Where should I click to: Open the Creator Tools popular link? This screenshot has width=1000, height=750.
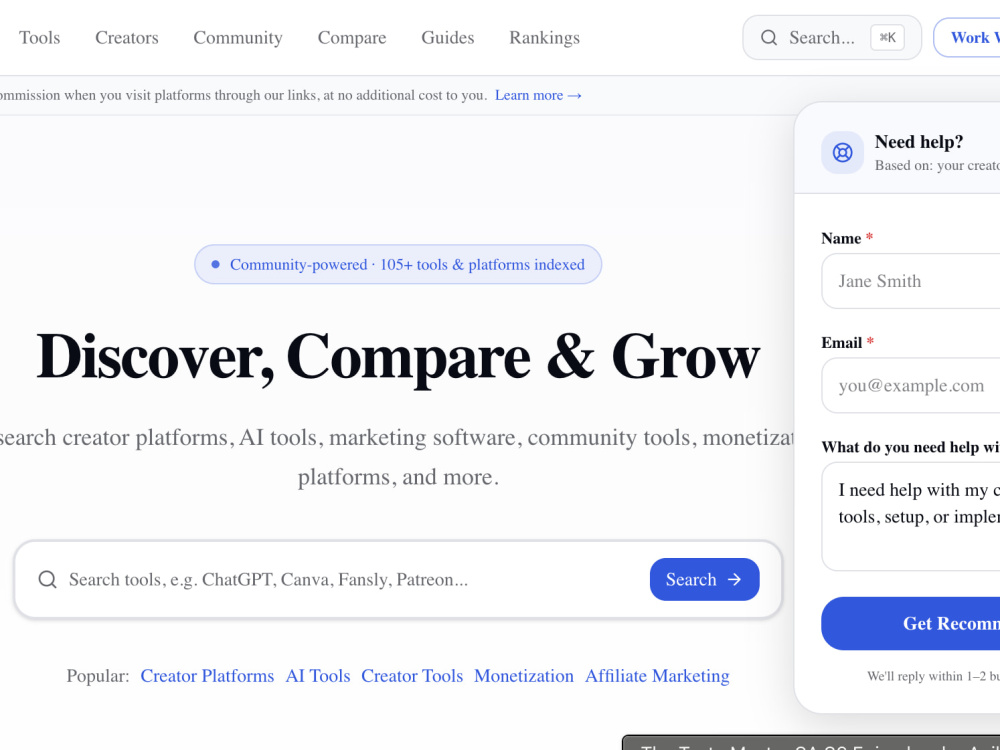(412, 675)
